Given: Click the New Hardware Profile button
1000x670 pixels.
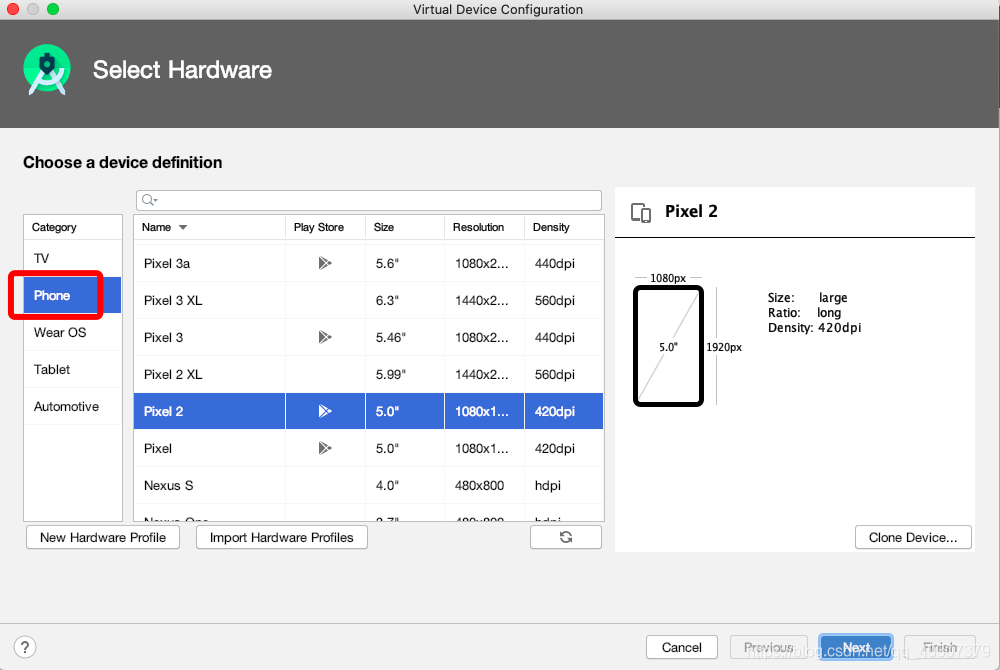Looking at the screenshot, I should coord(103,537).
